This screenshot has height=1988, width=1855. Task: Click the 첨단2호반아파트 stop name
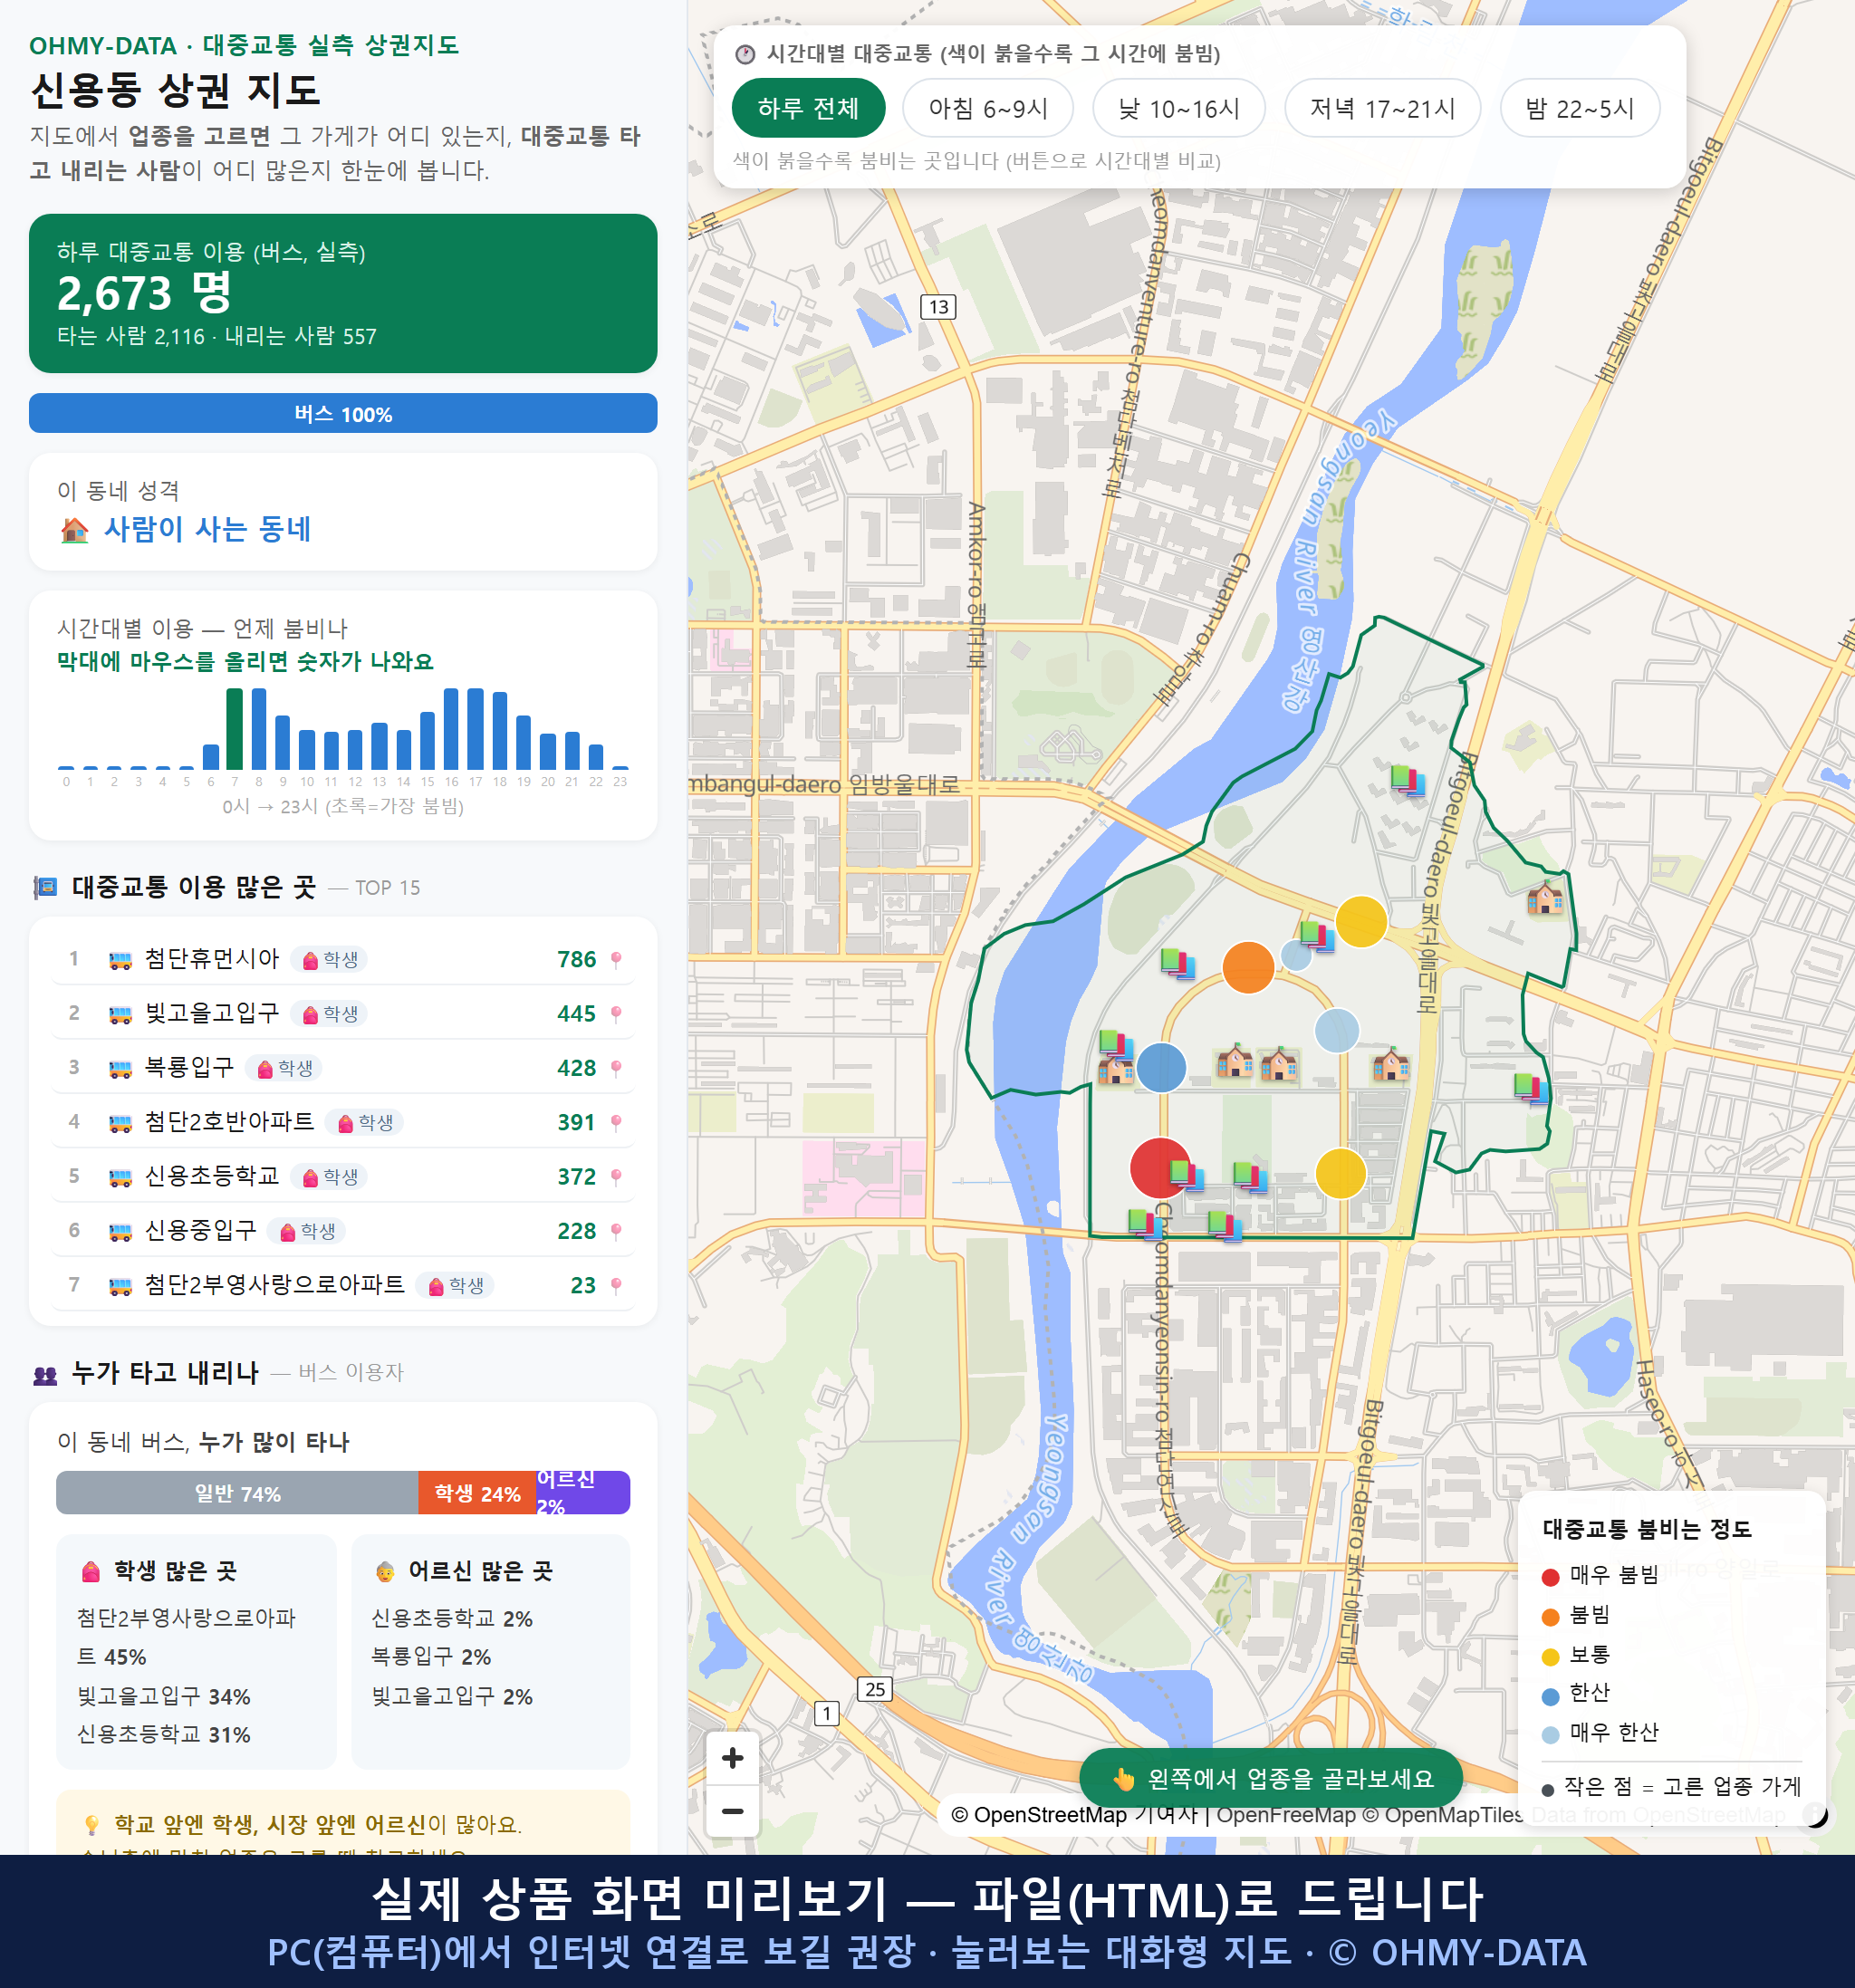pos(229,1122)
